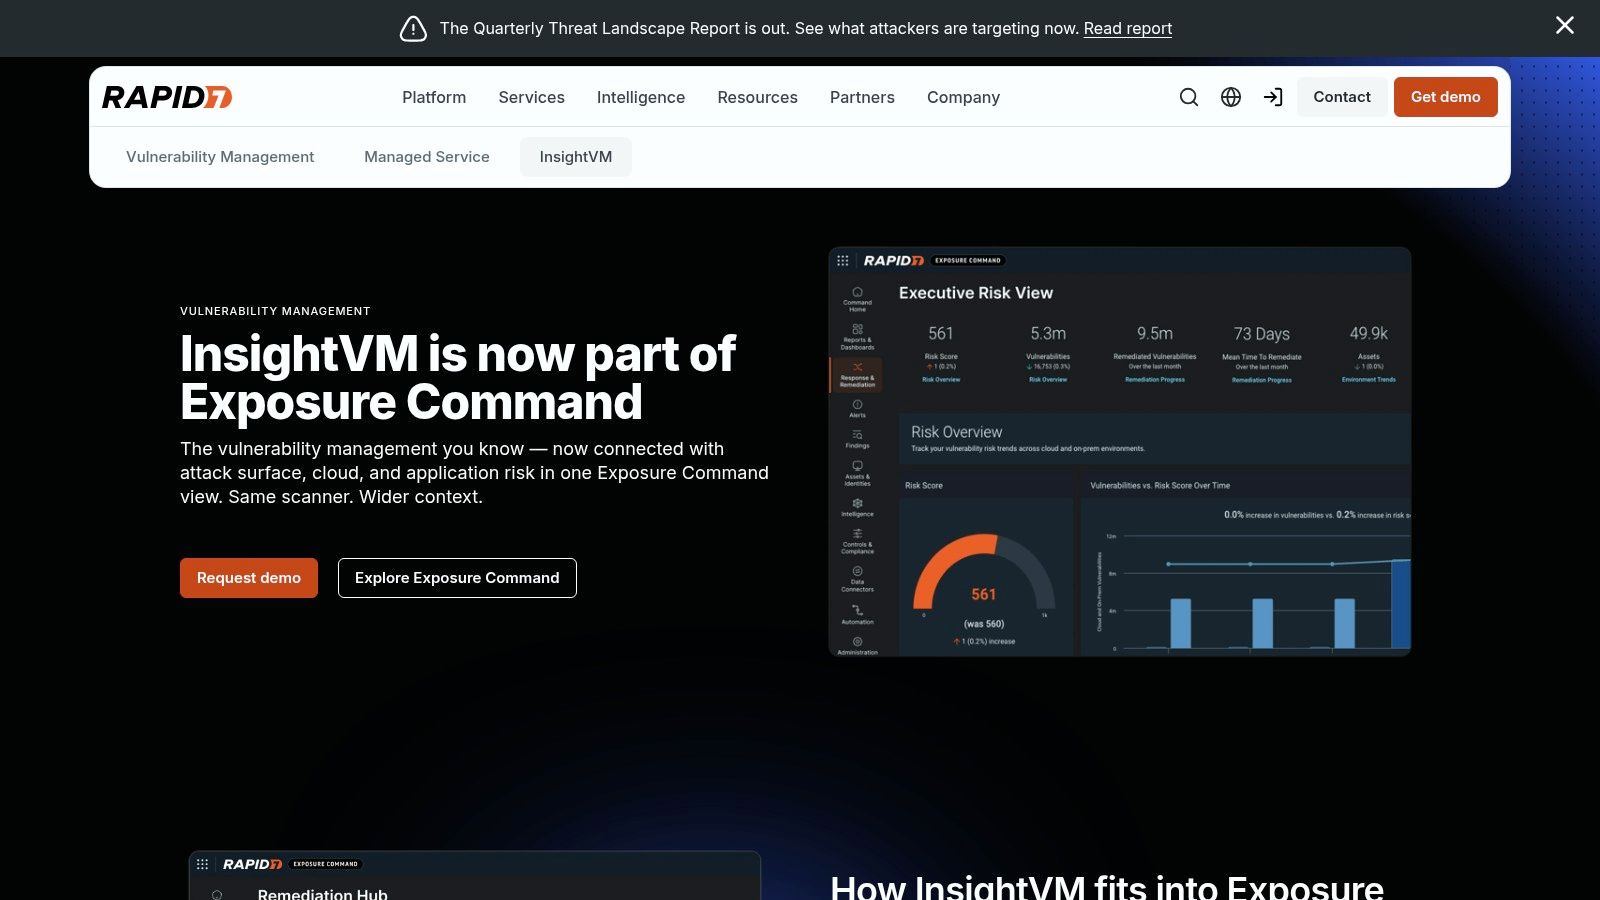Select the Managed Service sub-nav tab
The width and height of the screenshot is (1600, 900).
(x=427, y=157)
